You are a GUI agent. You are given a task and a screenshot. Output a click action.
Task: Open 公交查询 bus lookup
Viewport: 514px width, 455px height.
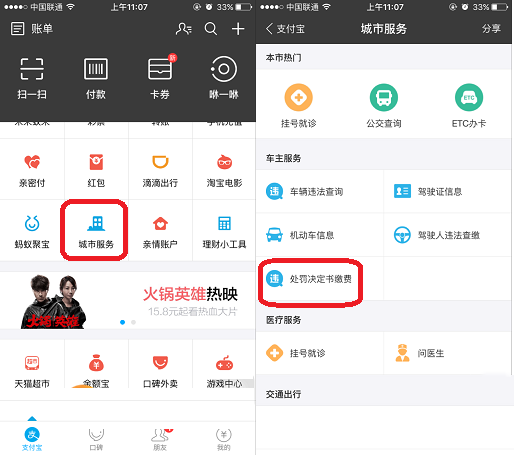(384, 106)
